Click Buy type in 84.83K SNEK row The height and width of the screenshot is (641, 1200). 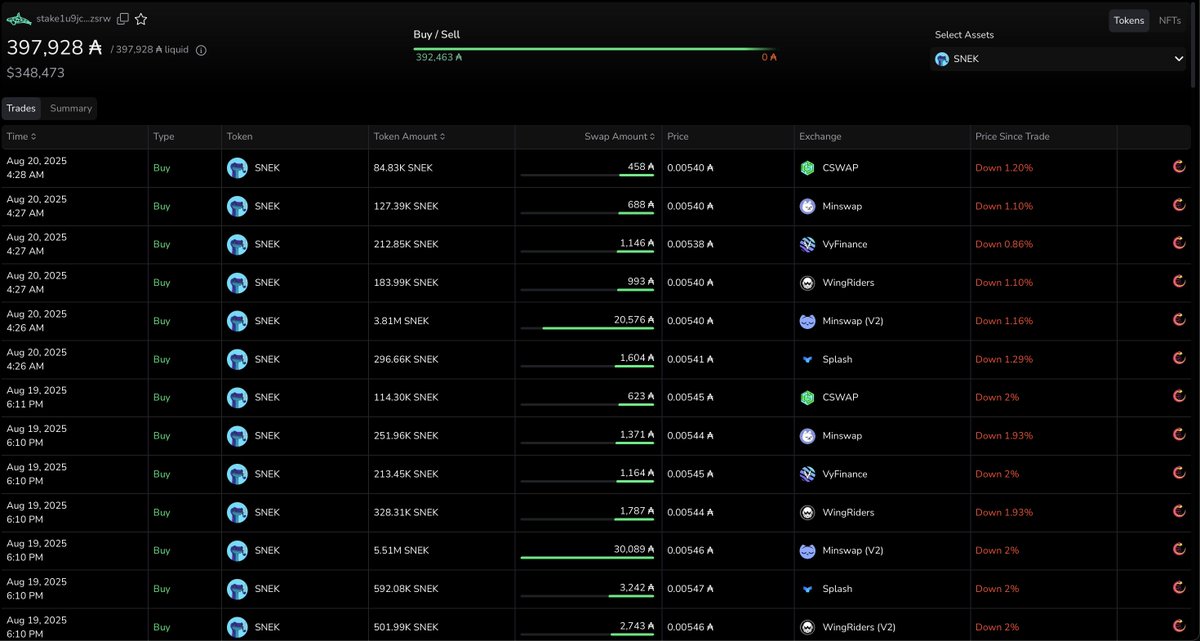[x=162, y=168]
